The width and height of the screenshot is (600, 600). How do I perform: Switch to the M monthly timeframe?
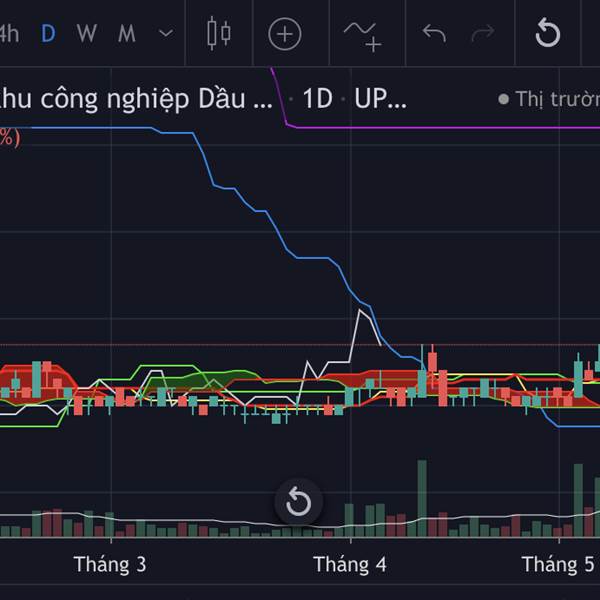click(127, 34)
